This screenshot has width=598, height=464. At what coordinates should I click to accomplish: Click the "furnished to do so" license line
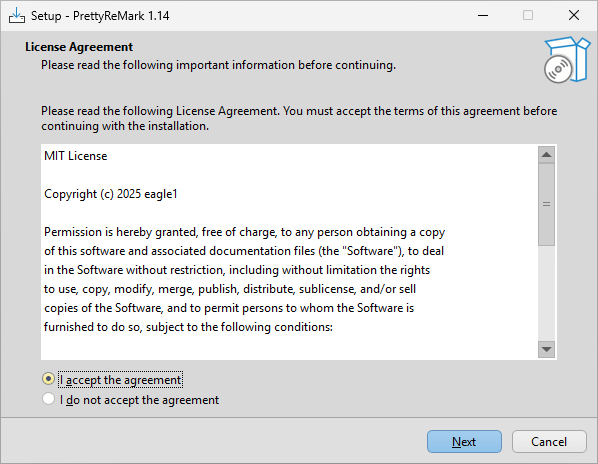(x=188, y=327)
